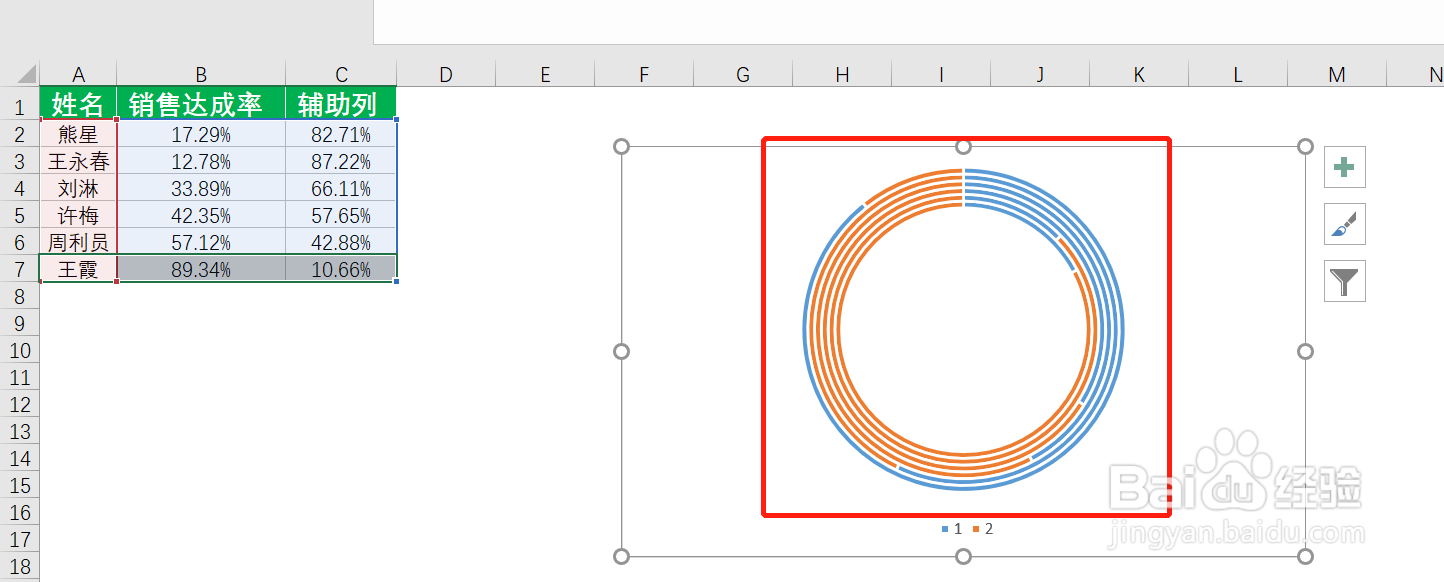Select row 7 header
This screenshot has height=582, width=1444.
(x=20, y=269)
